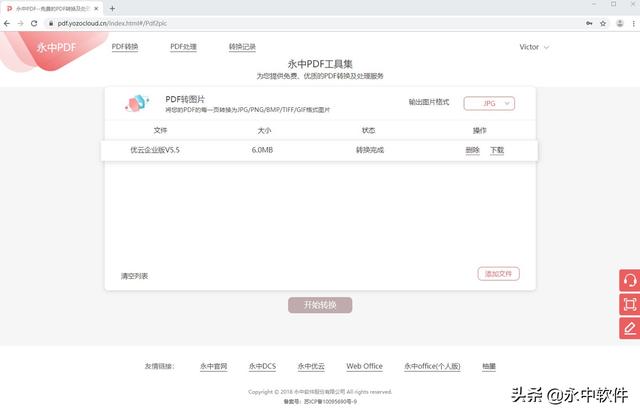Viewport: 640px width, 415px height.
Task: Open a new browser tab with plus
Action: (x=112, y=8)
